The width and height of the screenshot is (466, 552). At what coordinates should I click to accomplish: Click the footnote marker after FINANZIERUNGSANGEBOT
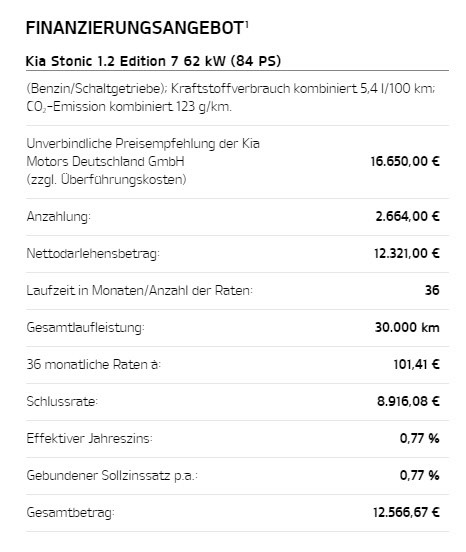[x=247, y=24]
